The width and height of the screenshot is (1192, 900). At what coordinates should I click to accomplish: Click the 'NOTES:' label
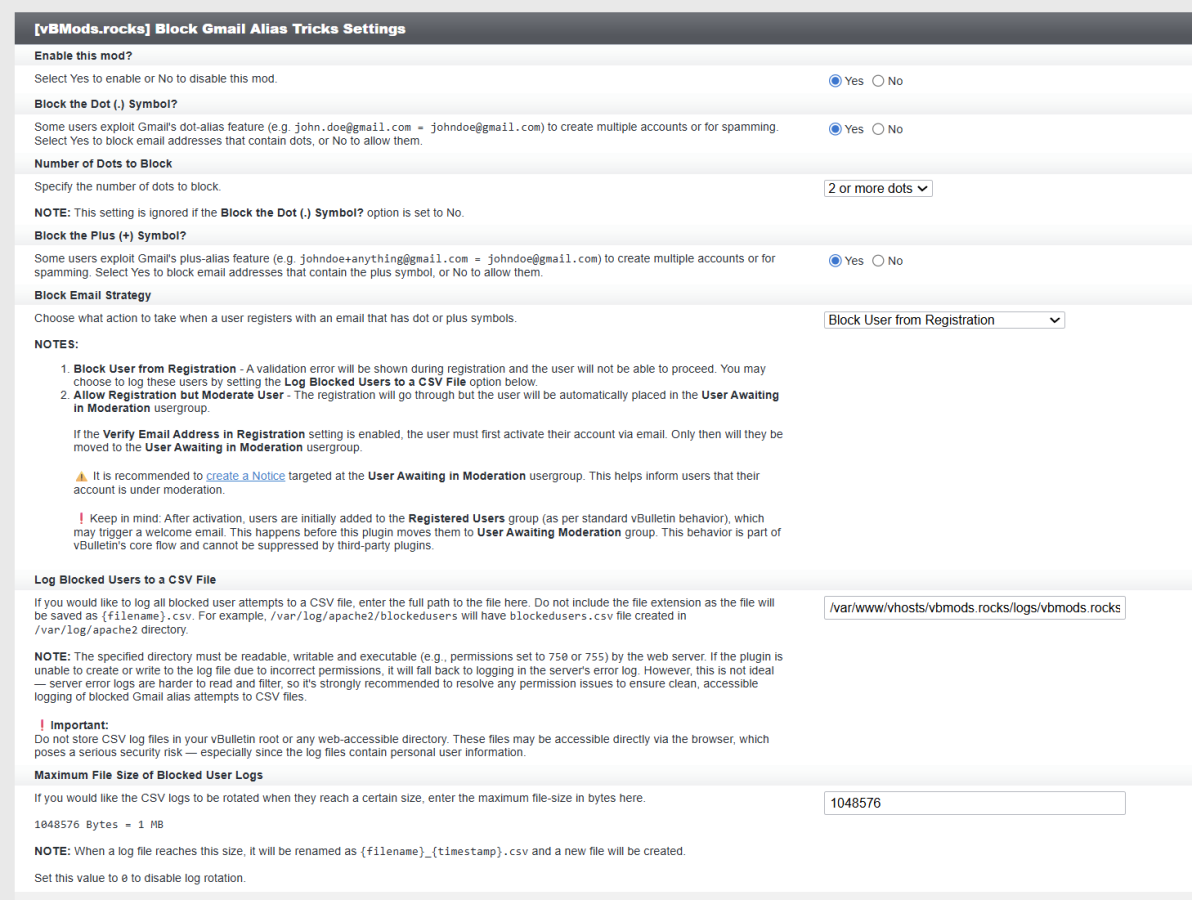56,344
